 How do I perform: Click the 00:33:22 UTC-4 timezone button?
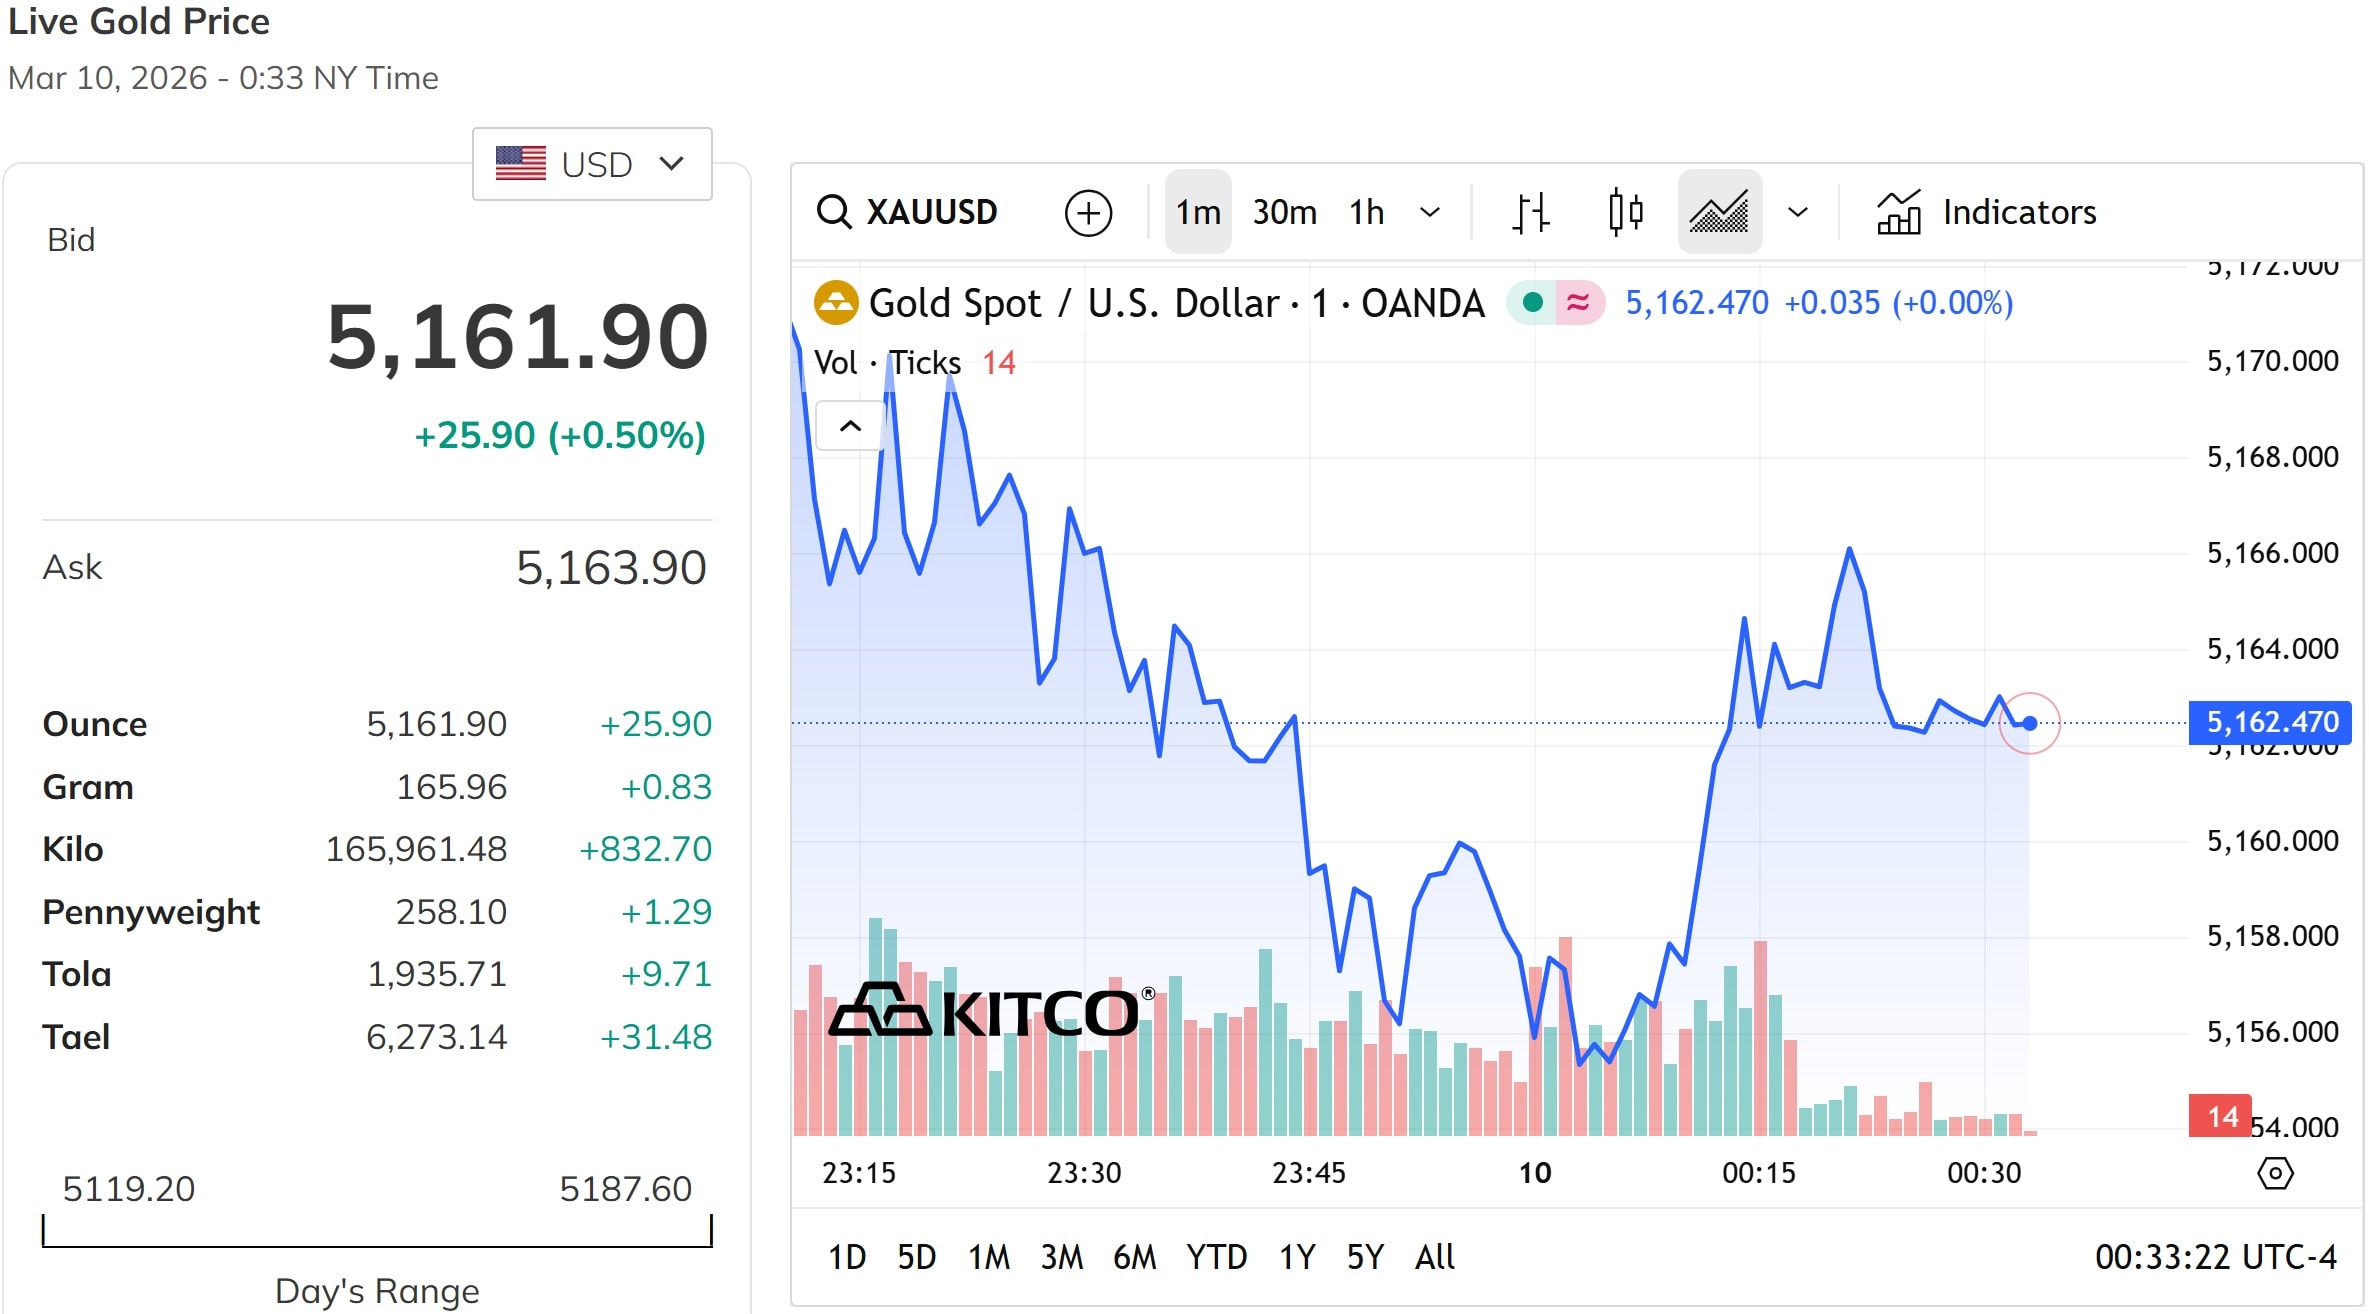pos(2215,1257)
